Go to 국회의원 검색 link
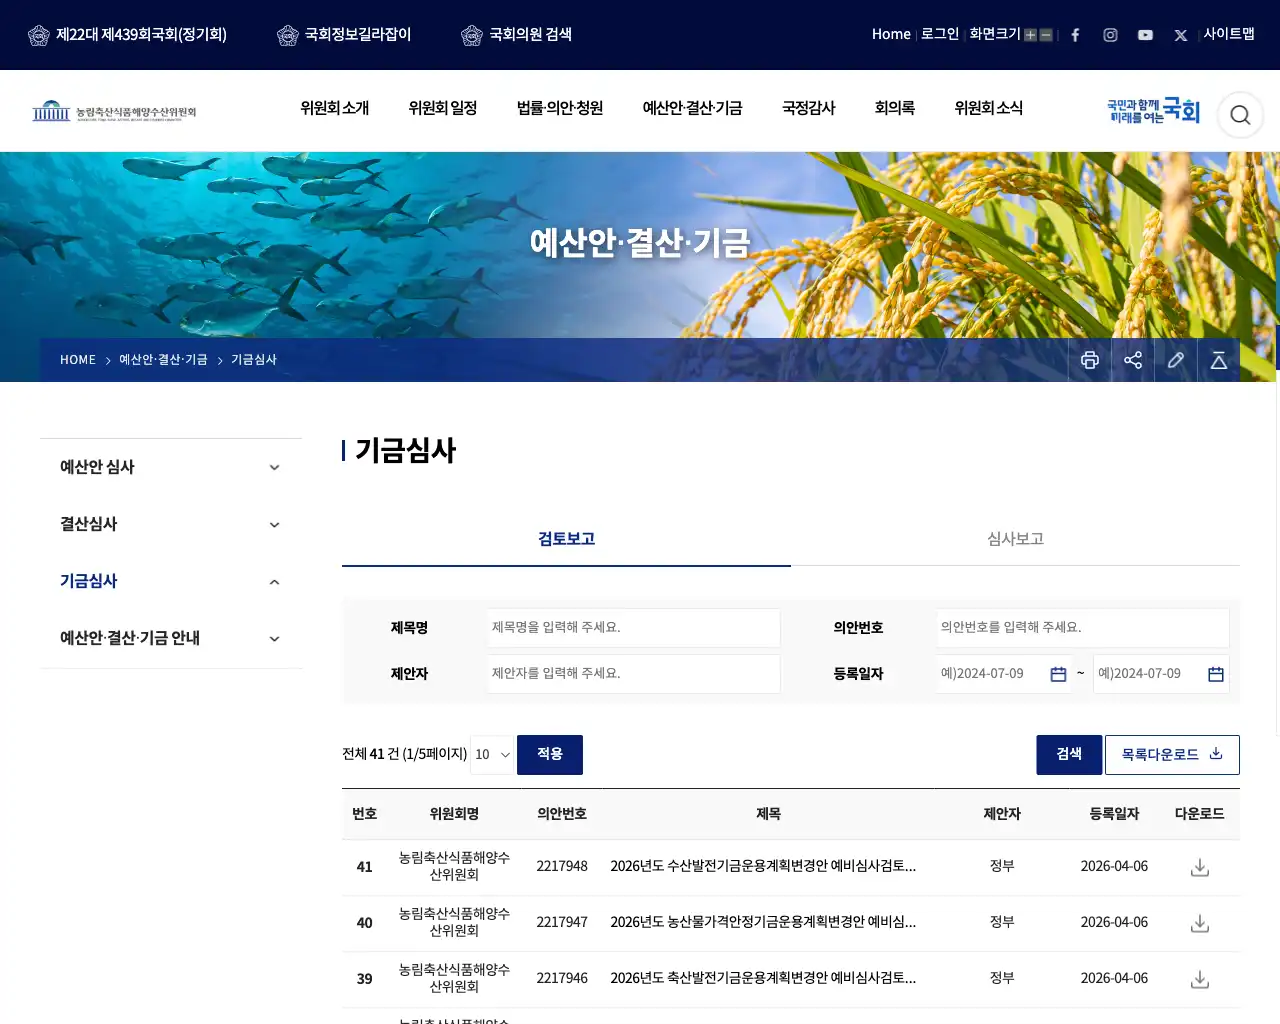This screenshot has width=1280, height=1024. 517,35
